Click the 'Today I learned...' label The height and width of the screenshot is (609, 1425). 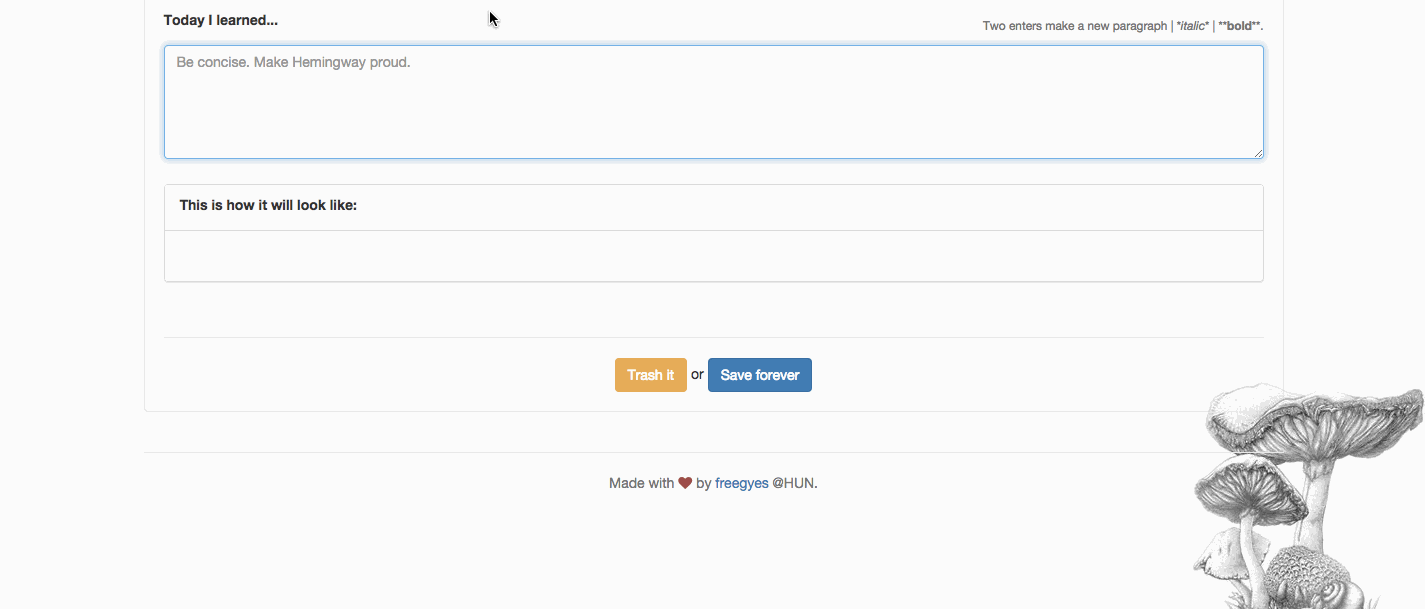pos(221,20)
